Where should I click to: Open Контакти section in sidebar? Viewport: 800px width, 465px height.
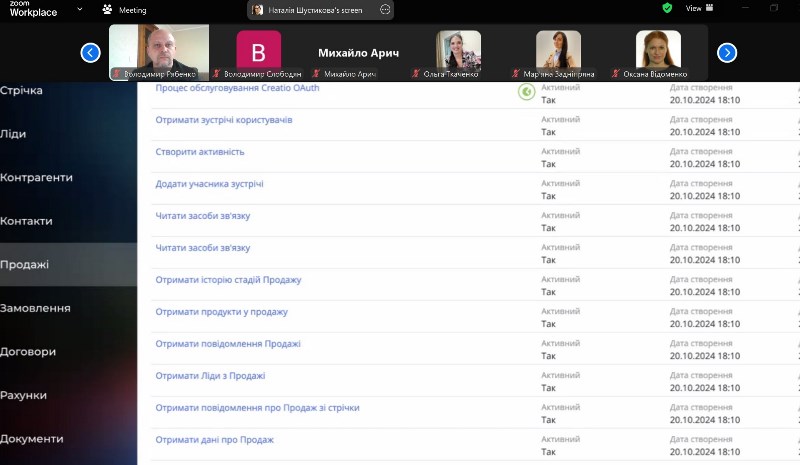27,221
